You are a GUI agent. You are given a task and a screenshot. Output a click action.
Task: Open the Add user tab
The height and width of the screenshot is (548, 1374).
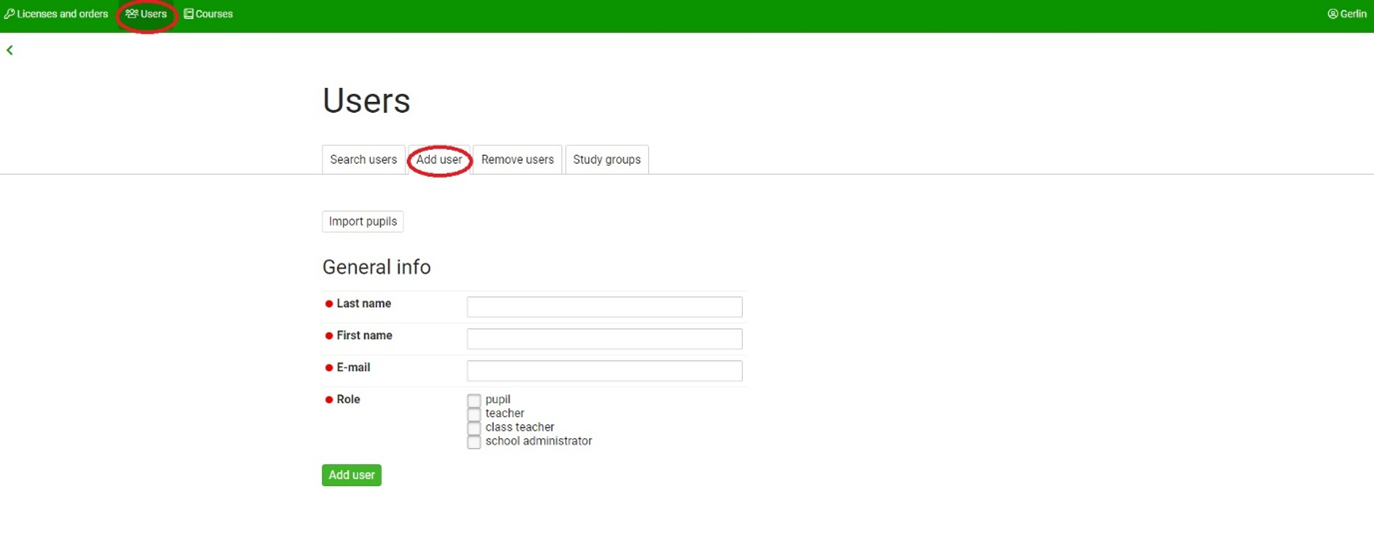point(439,160)
